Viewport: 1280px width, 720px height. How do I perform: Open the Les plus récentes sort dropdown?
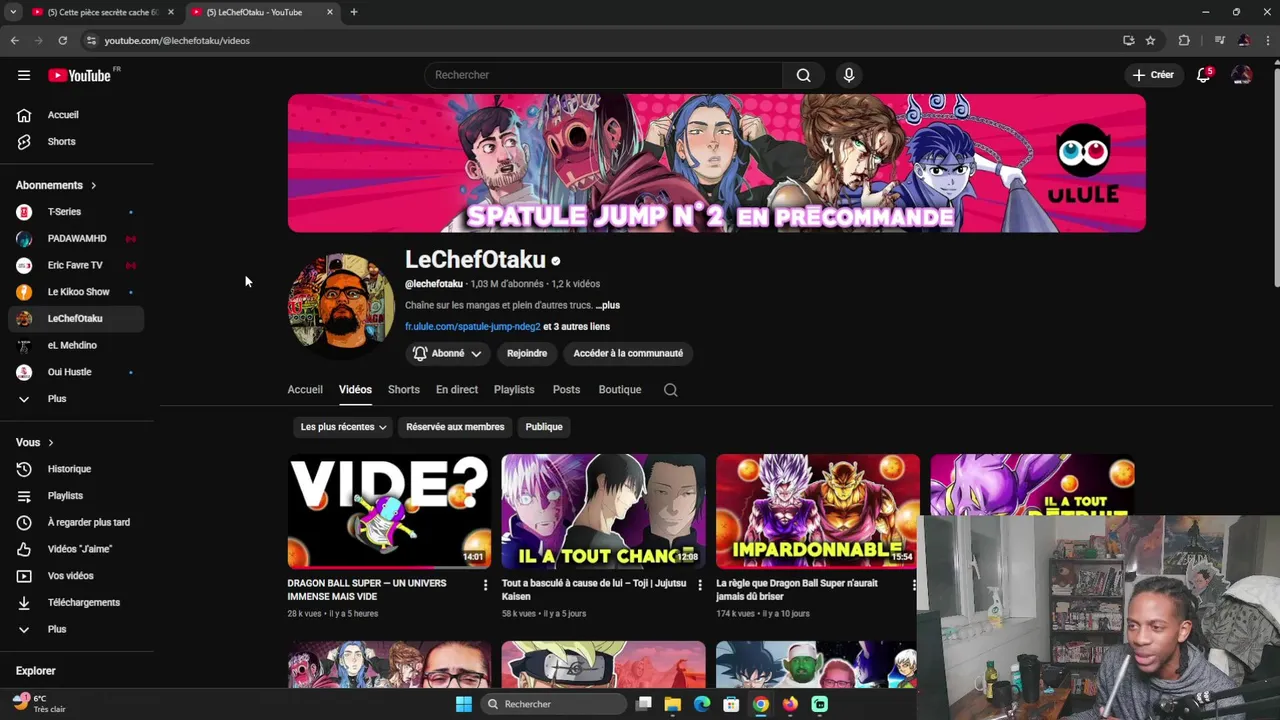pyautogui.click(x=343, y=427)
